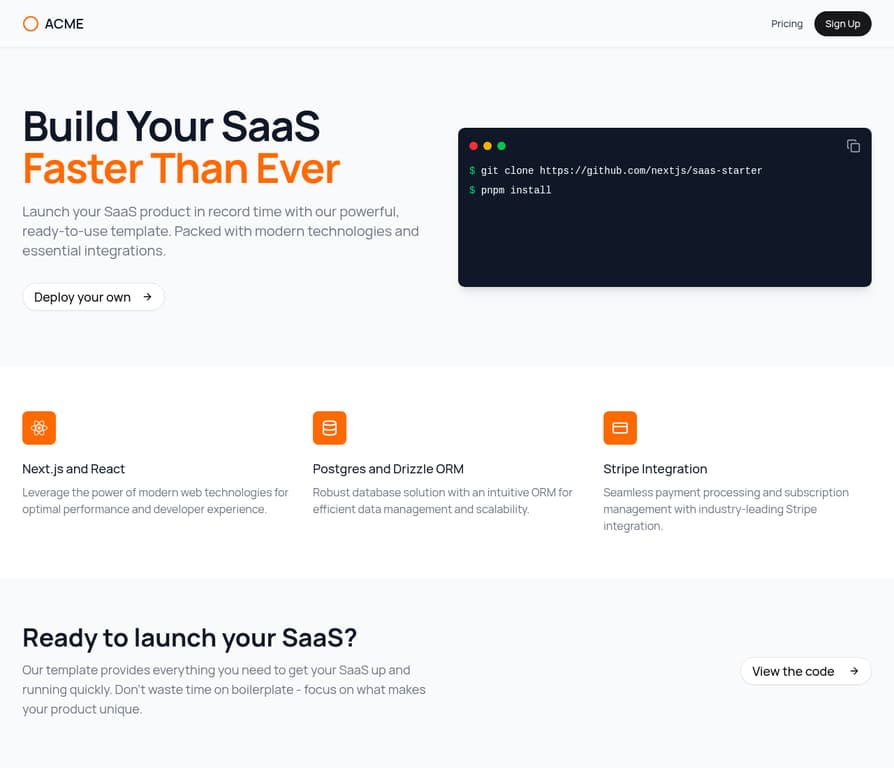Click the Deploy your own button label
894x768 pixels.
82,297
